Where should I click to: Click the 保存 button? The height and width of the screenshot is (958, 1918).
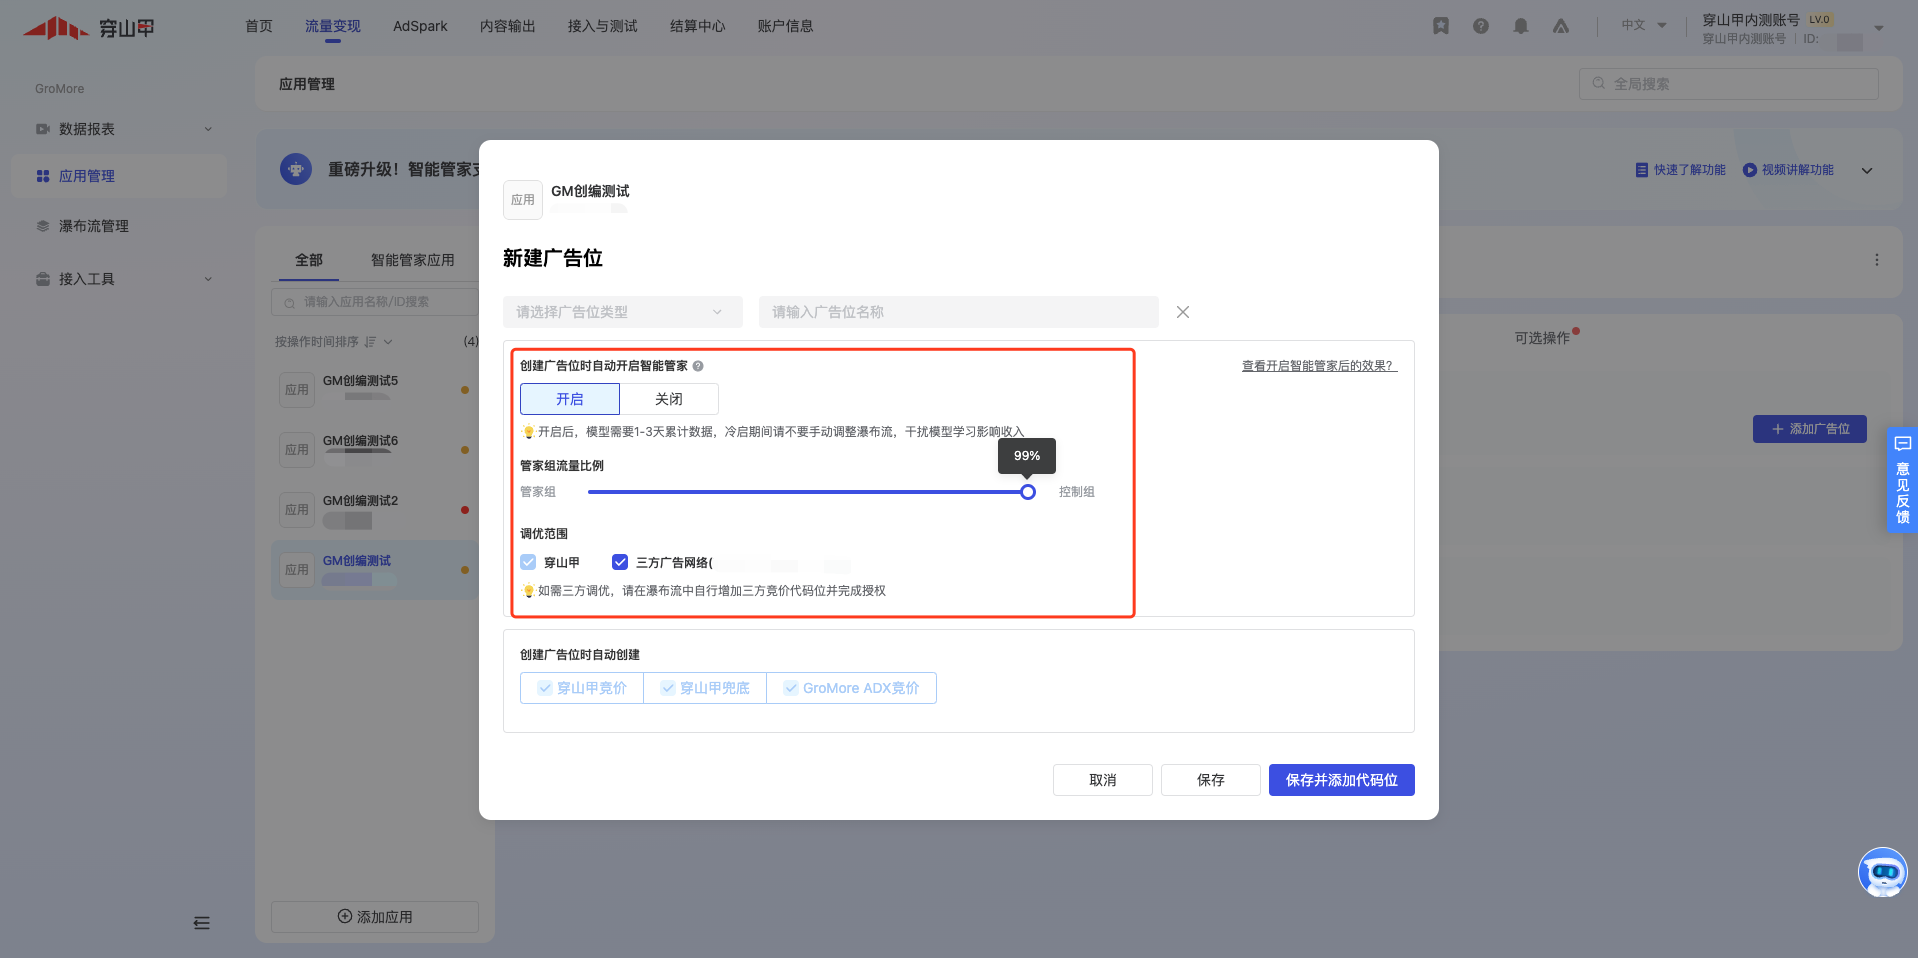[1211, 780]
